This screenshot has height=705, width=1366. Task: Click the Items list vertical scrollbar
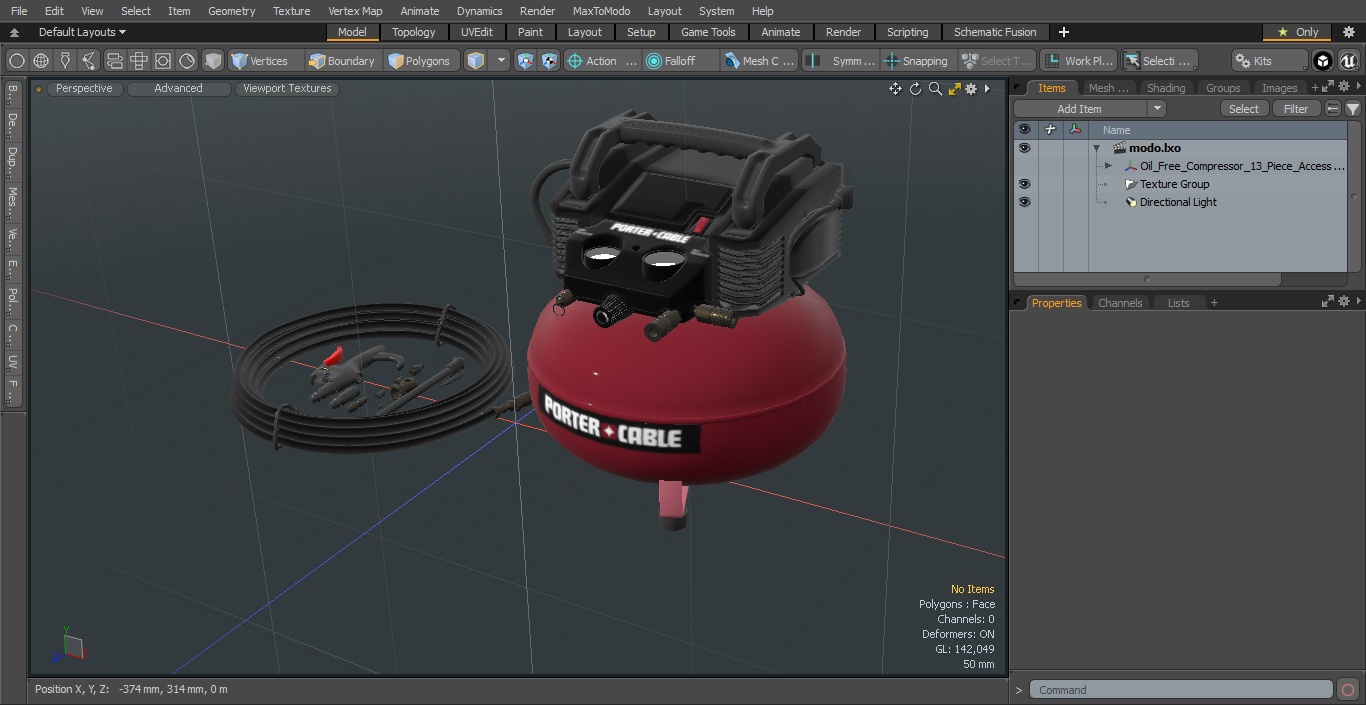1354,196
